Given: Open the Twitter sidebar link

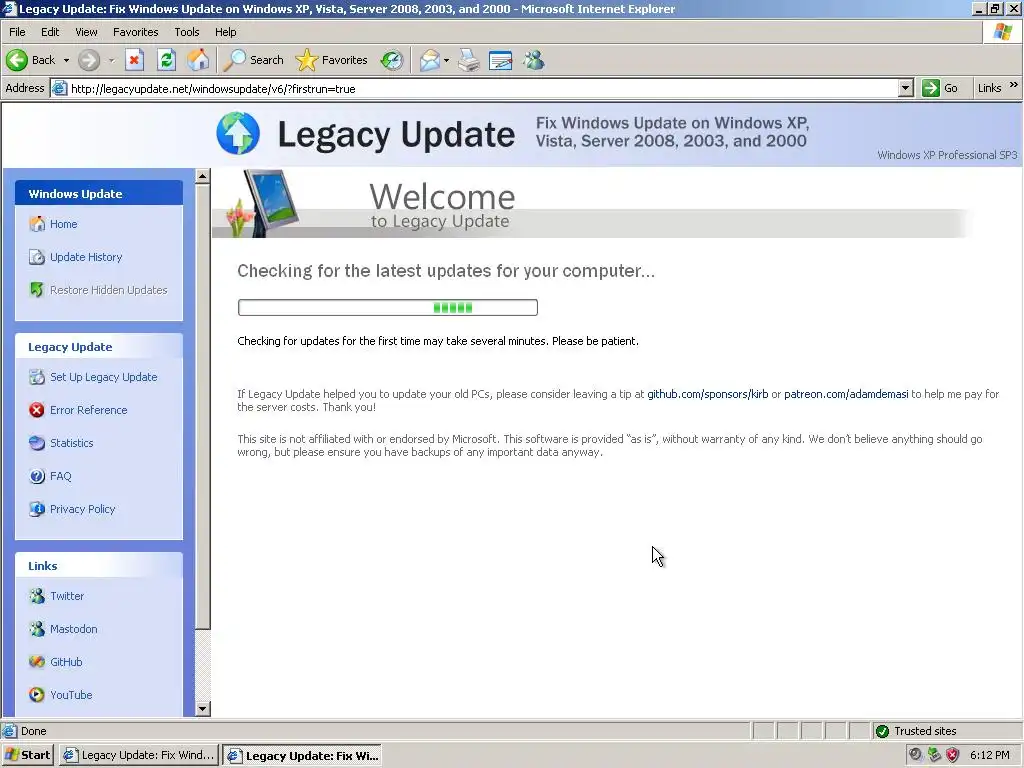Looking at the screenshot, I should pyautogui.click(x=67, y=596).
